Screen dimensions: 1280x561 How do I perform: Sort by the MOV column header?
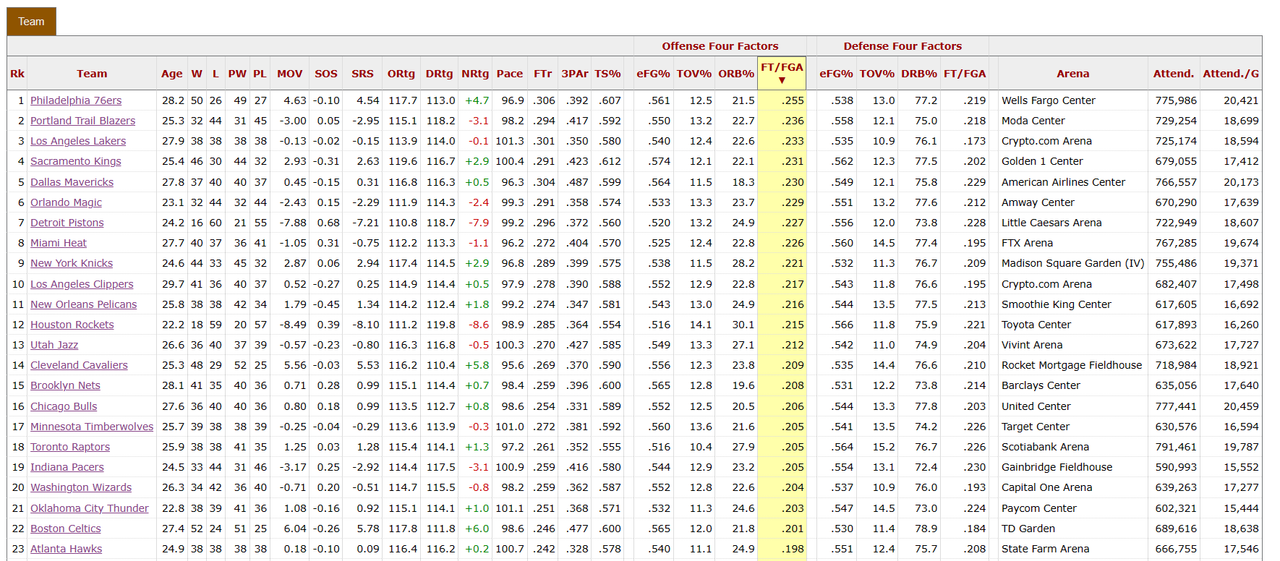[290, 73]
